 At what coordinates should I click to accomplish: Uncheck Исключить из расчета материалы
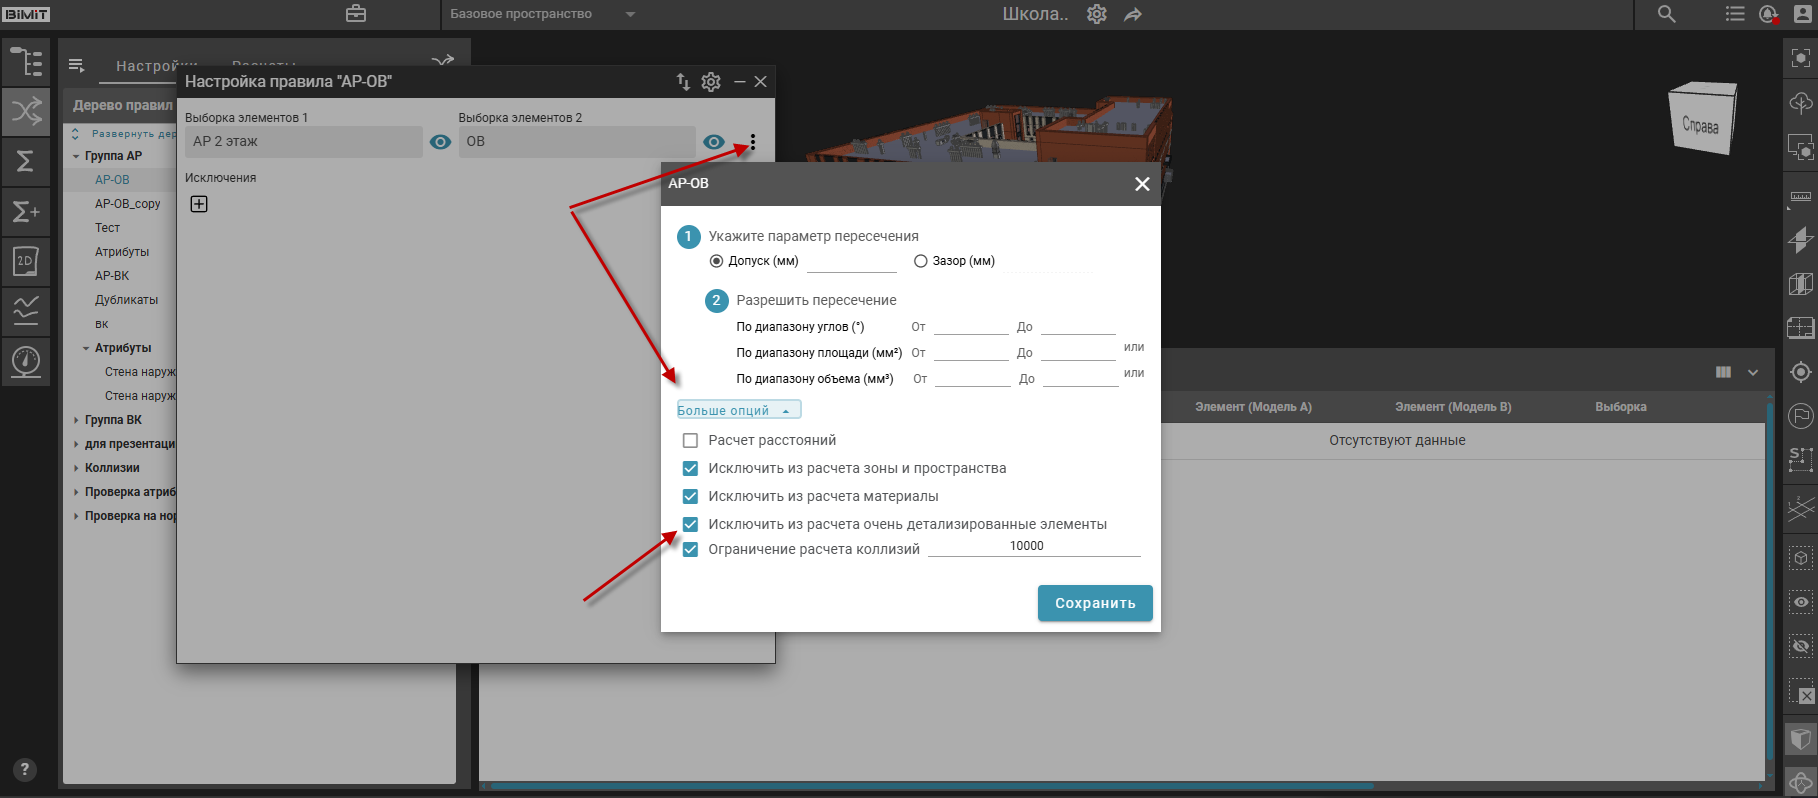click(x=690, y=496)
